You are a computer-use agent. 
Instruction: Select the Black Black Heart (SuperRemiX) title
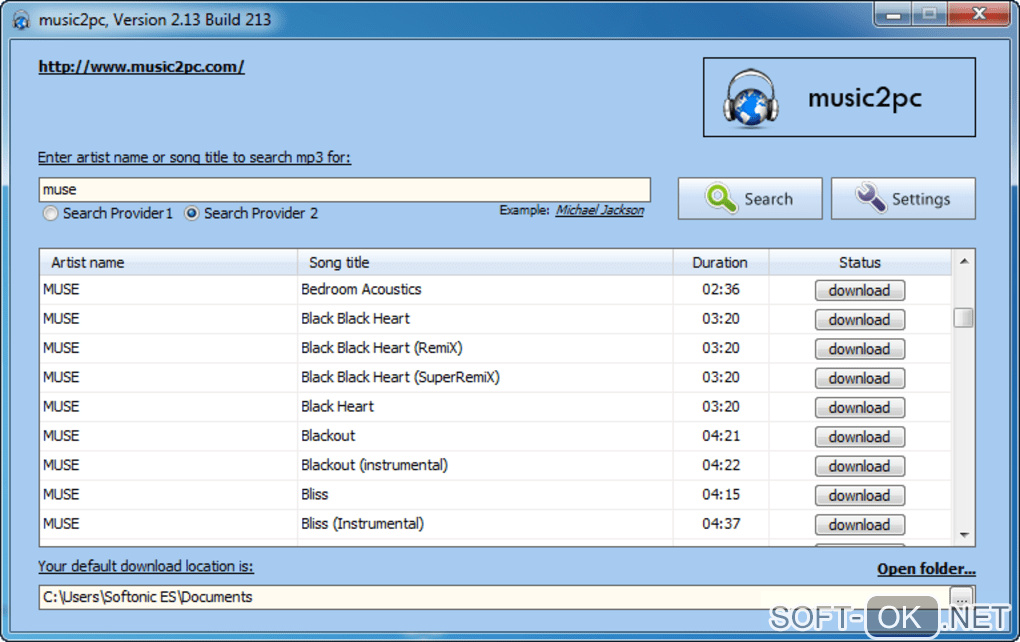[400, 377]
